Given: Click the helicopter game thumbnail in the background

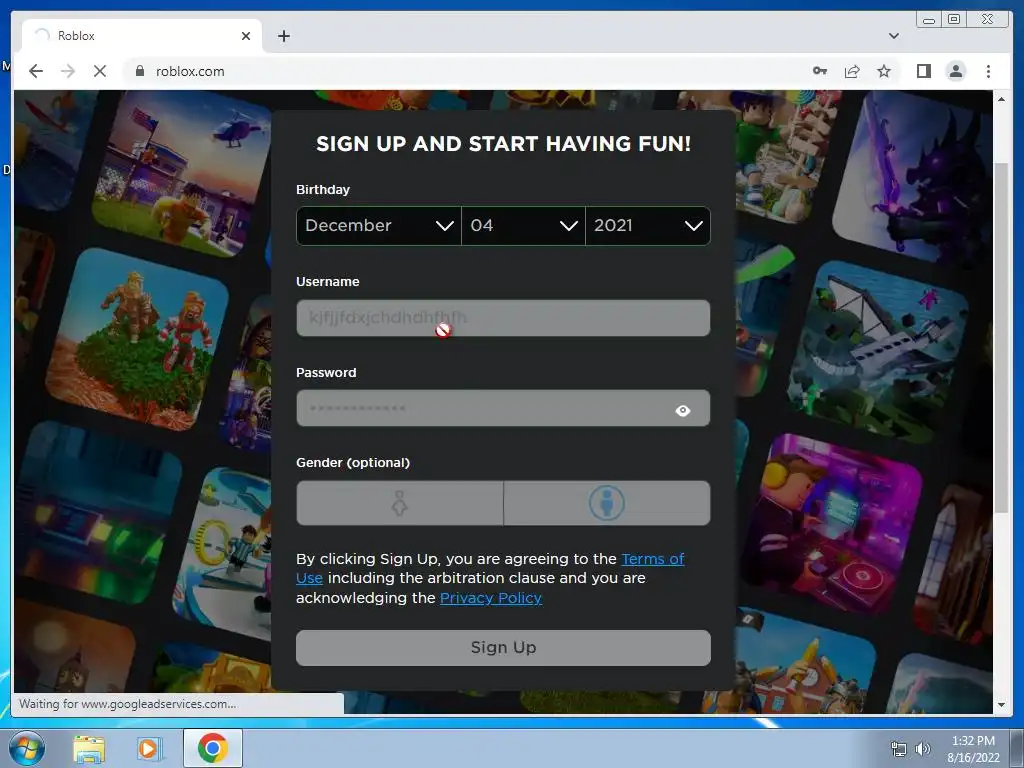Looking at the screenshot, I should 183,173.
